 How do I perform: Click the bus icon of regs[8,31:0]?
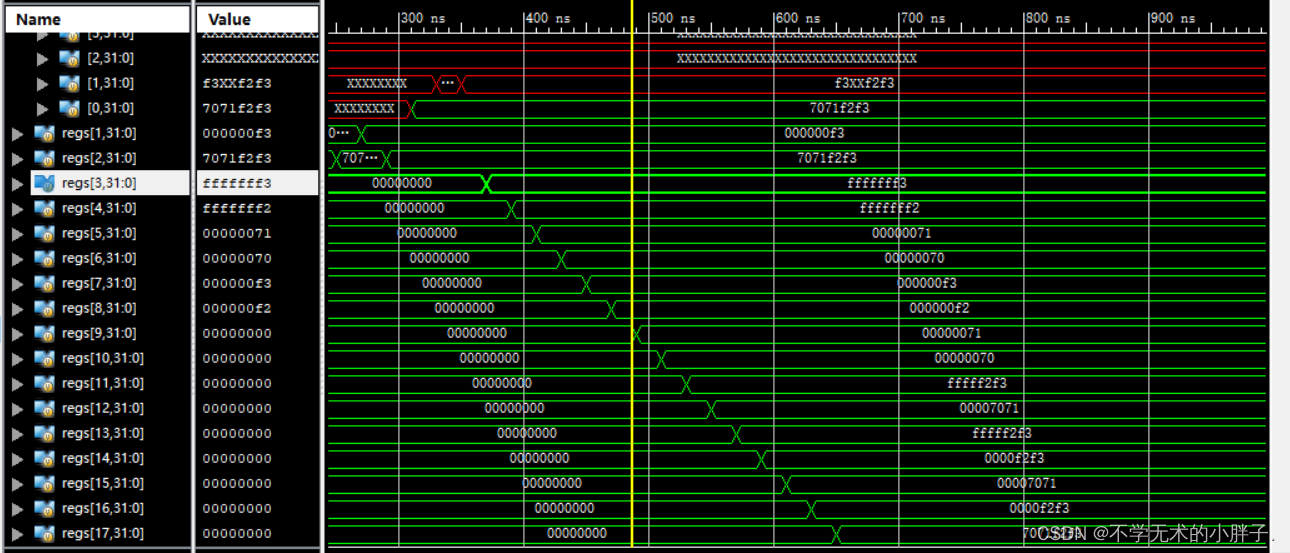pos(44,308)
